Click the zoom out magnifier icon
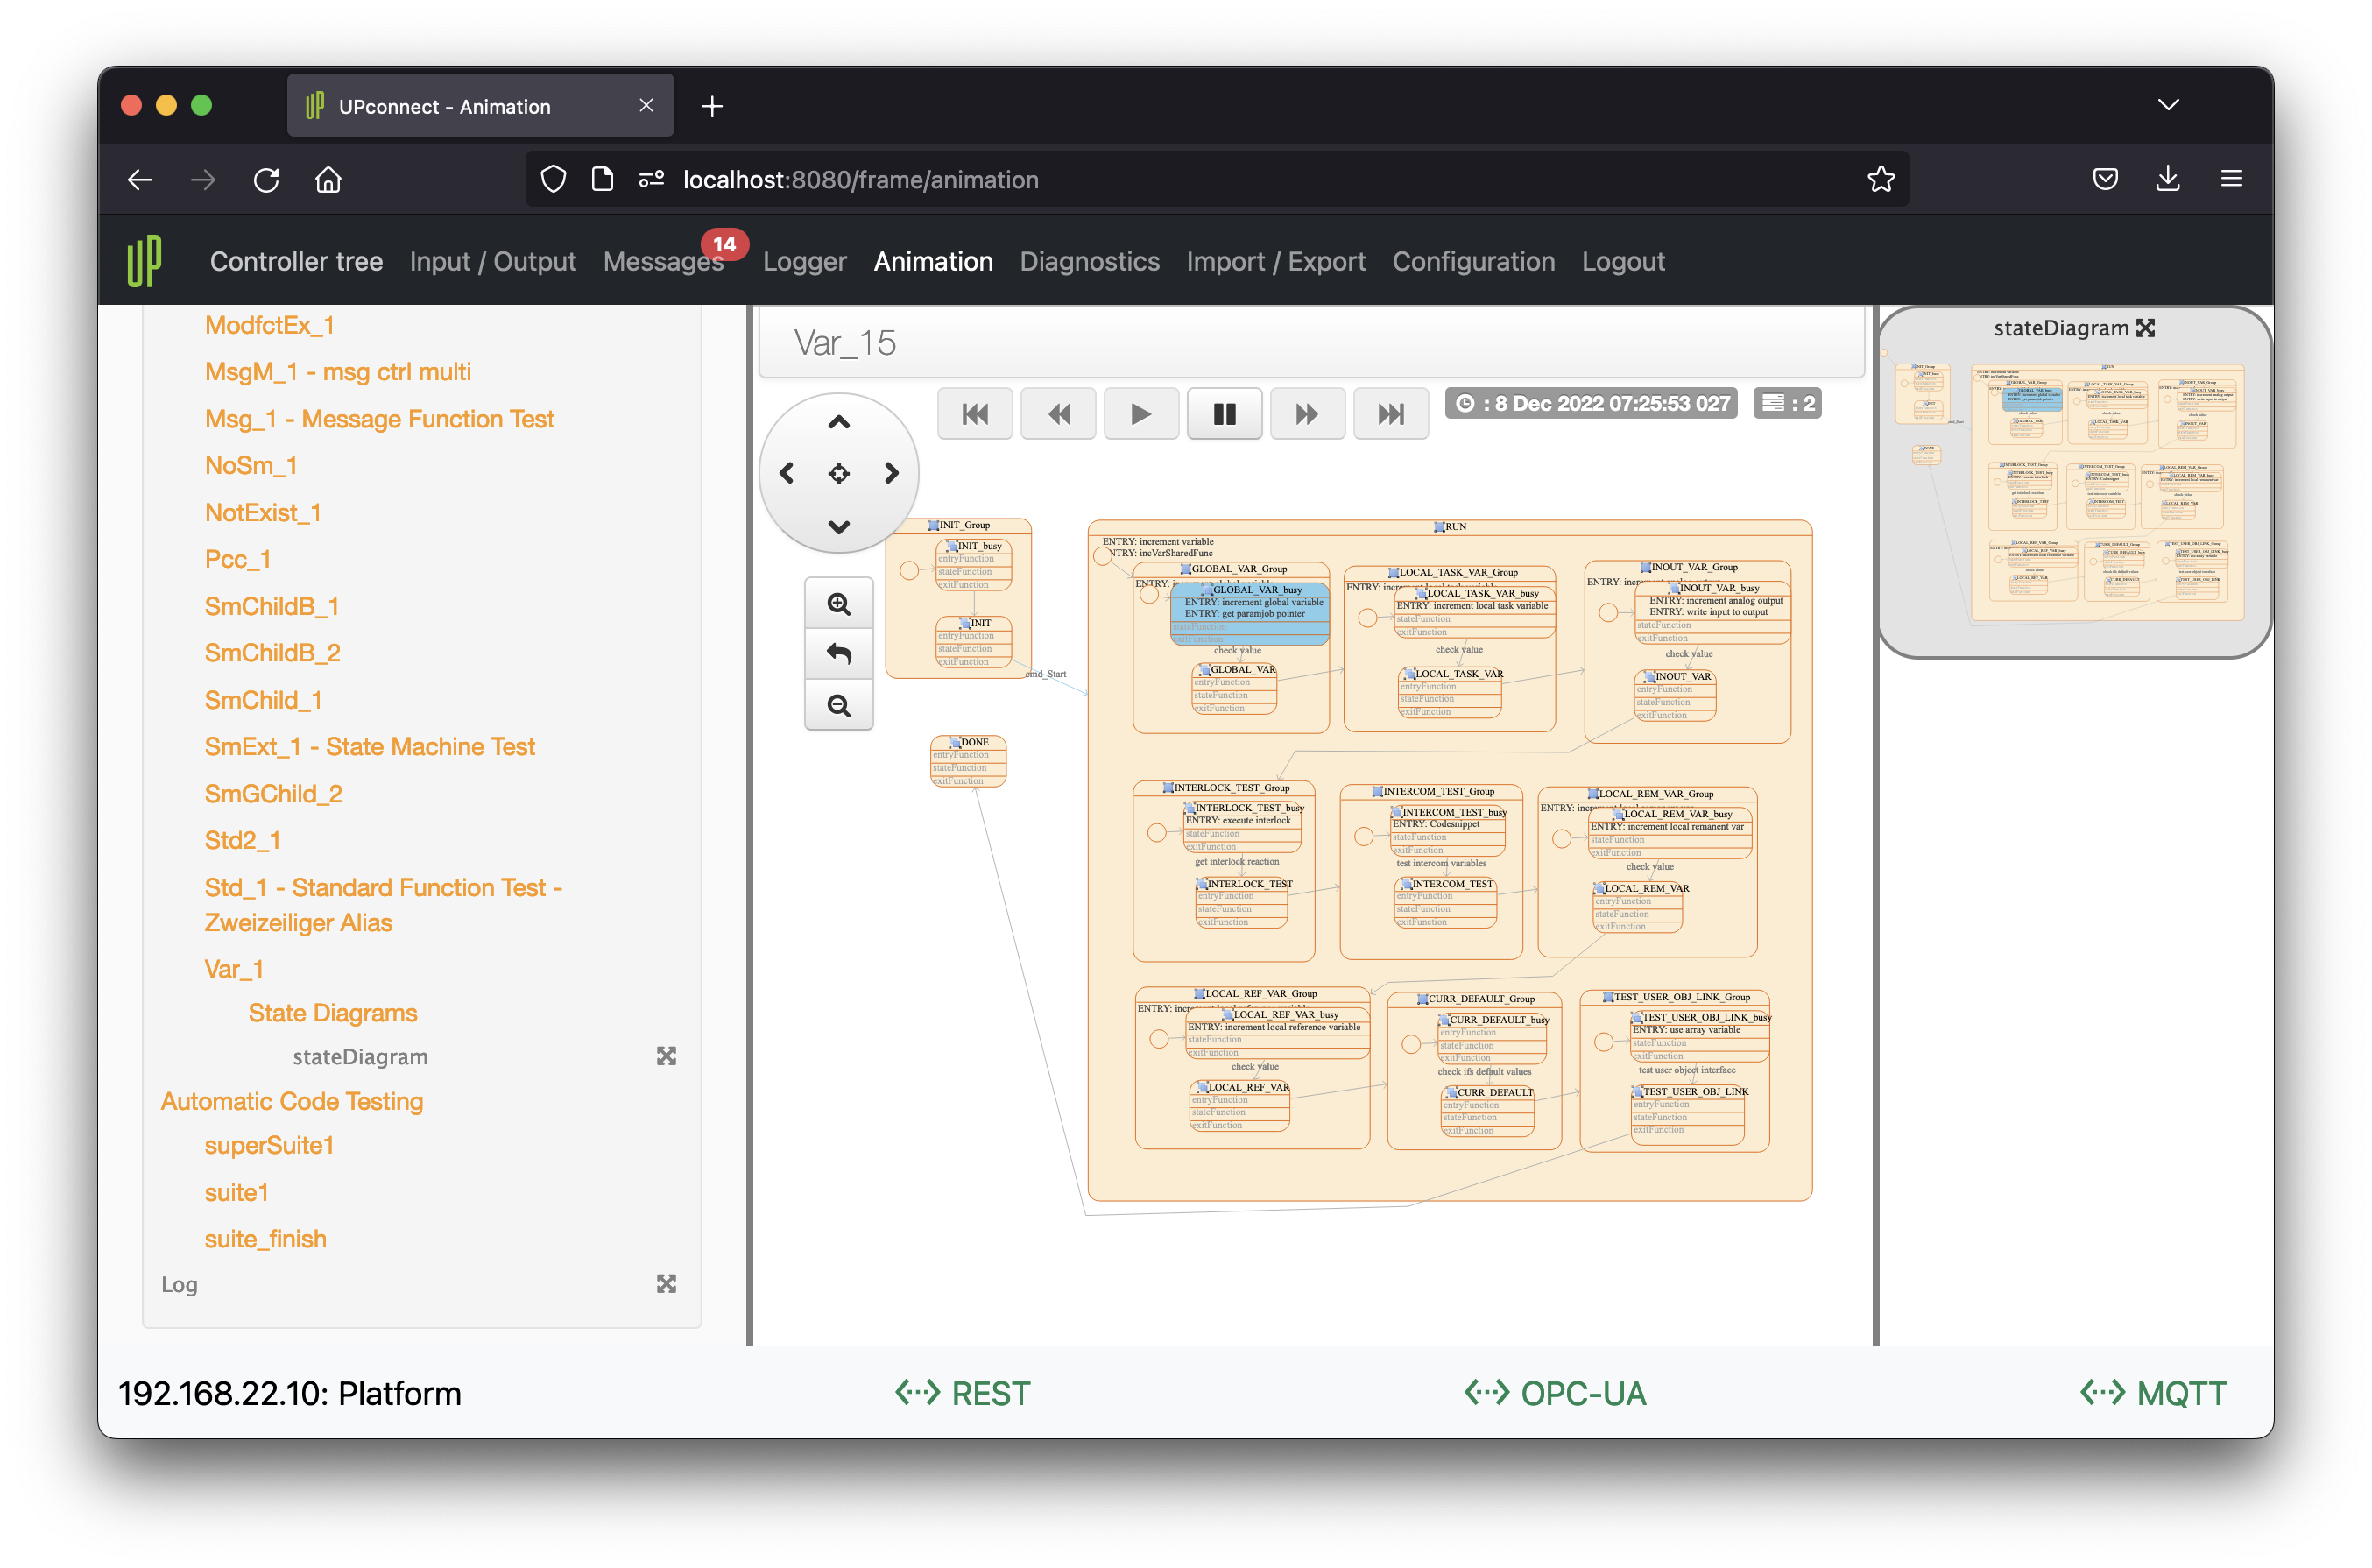The image size is (2372, 1568). point(838,706)
